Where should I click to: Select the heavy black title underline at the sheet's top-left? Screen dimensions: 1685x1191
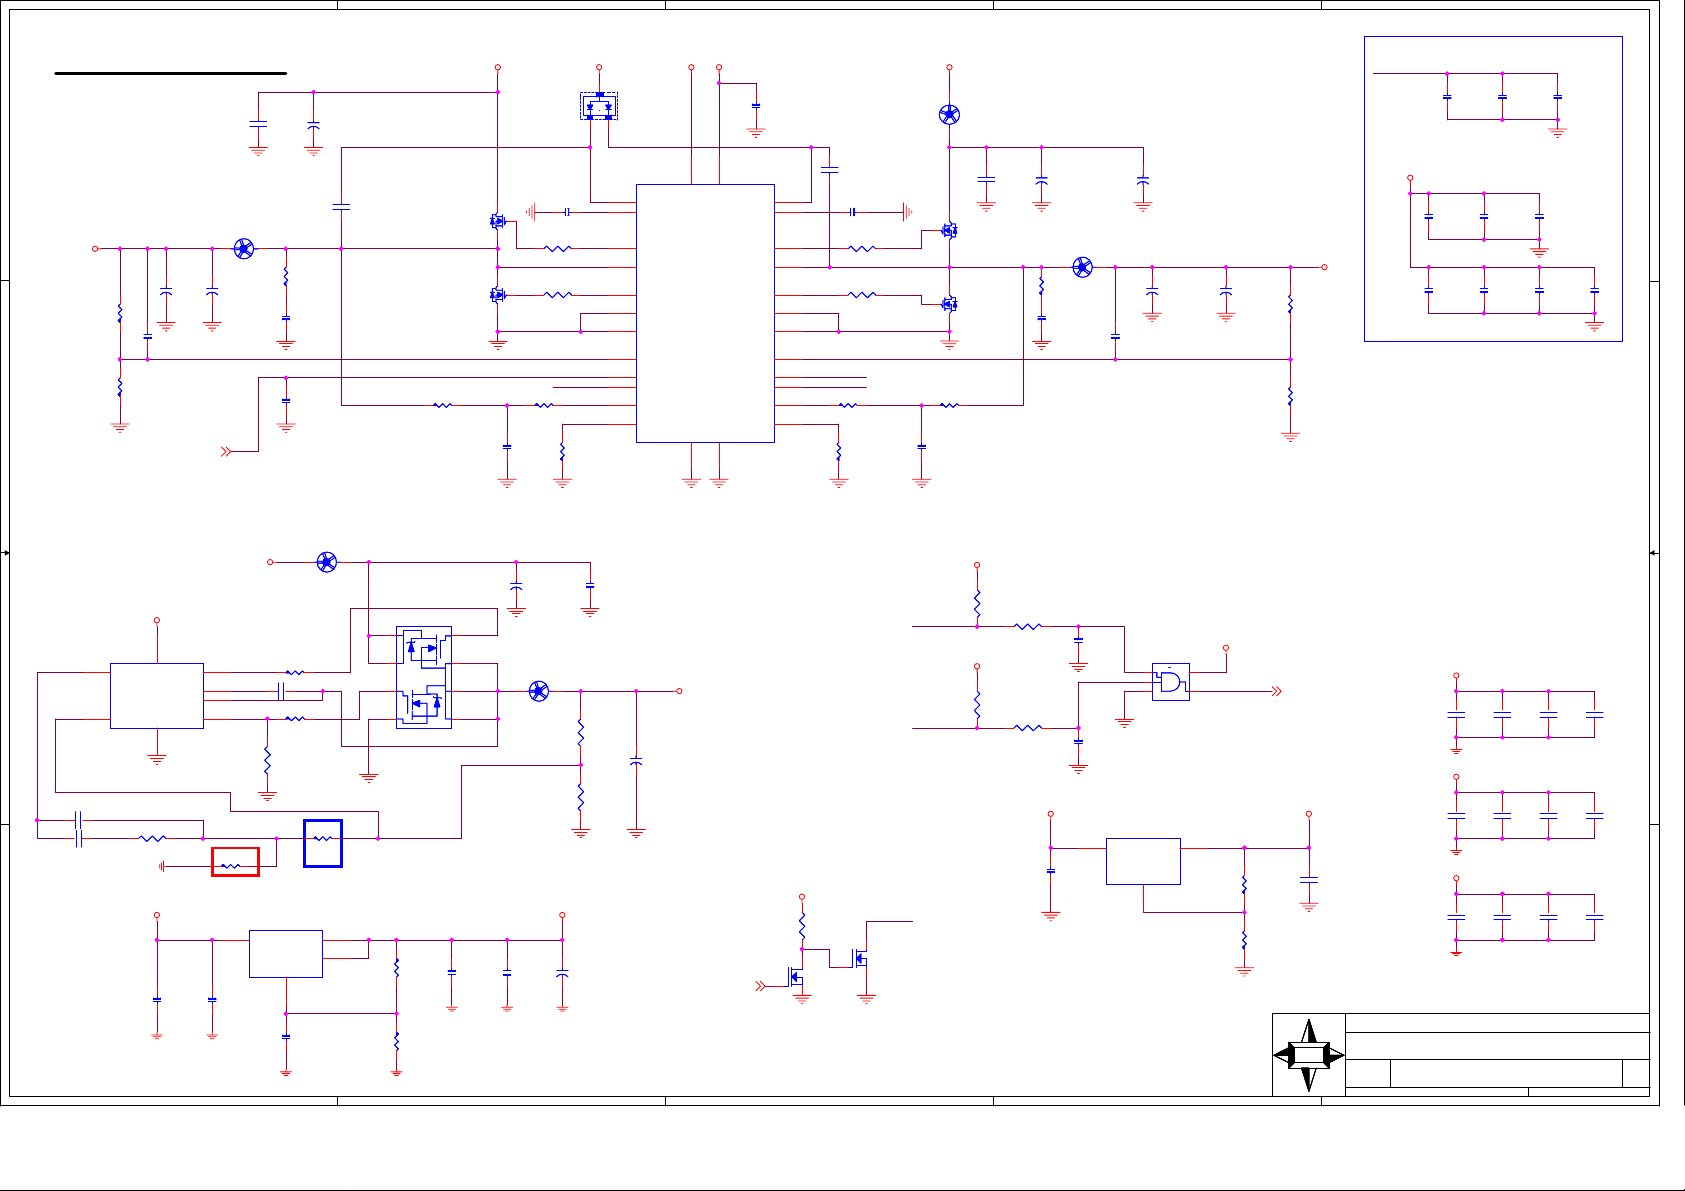[171, 73]
